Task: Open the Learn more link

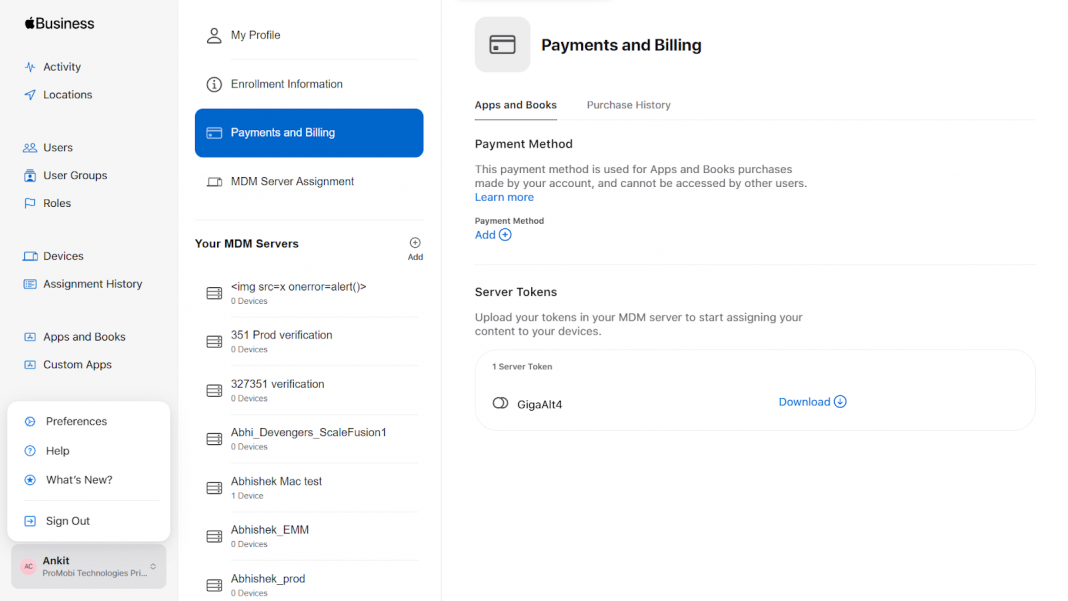Action: (504, 197)
